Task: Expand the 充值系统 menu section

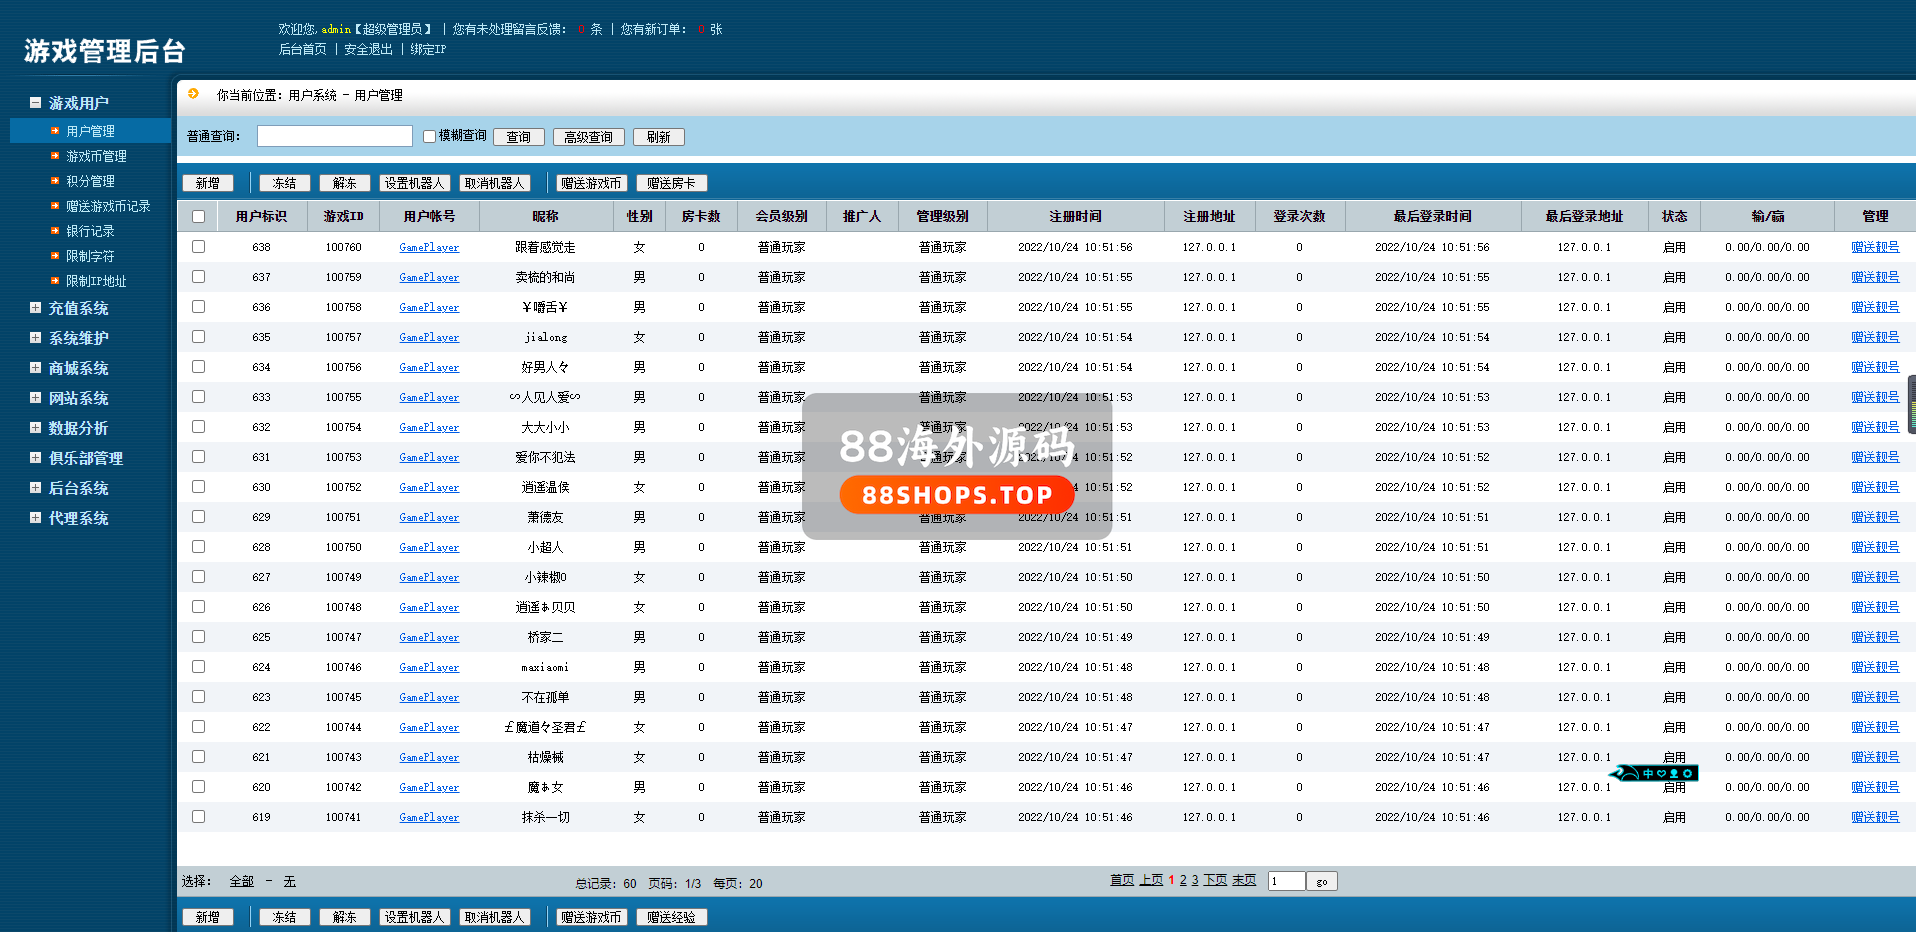Action: [36, 308]
